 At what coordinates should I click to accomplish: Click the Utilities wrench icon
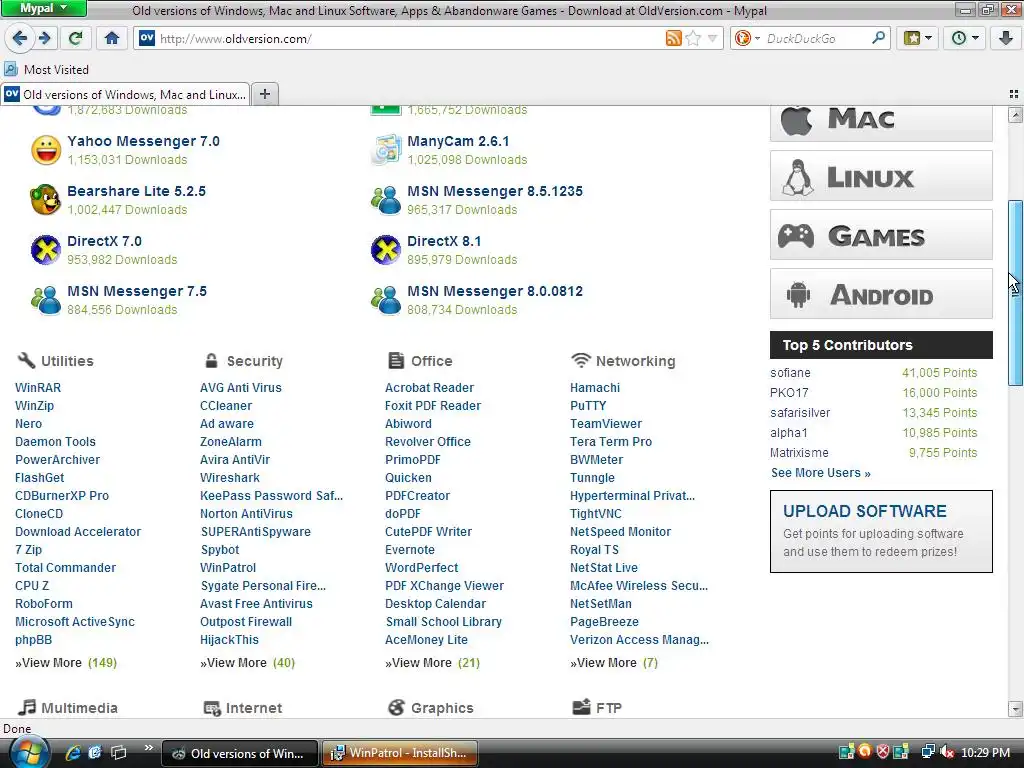tap(26, 360)
